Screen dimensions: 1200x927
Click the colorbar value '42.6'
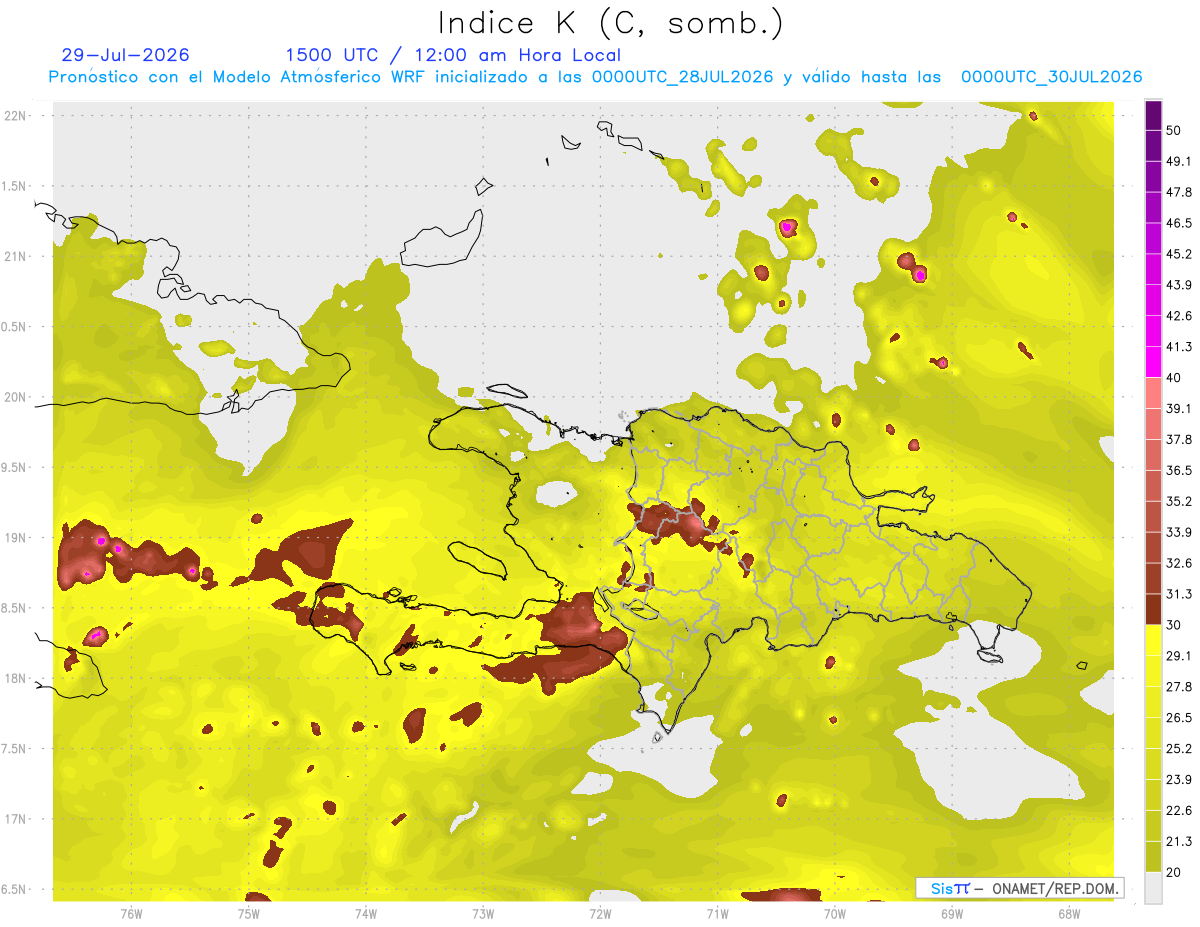coord(1178,316)
